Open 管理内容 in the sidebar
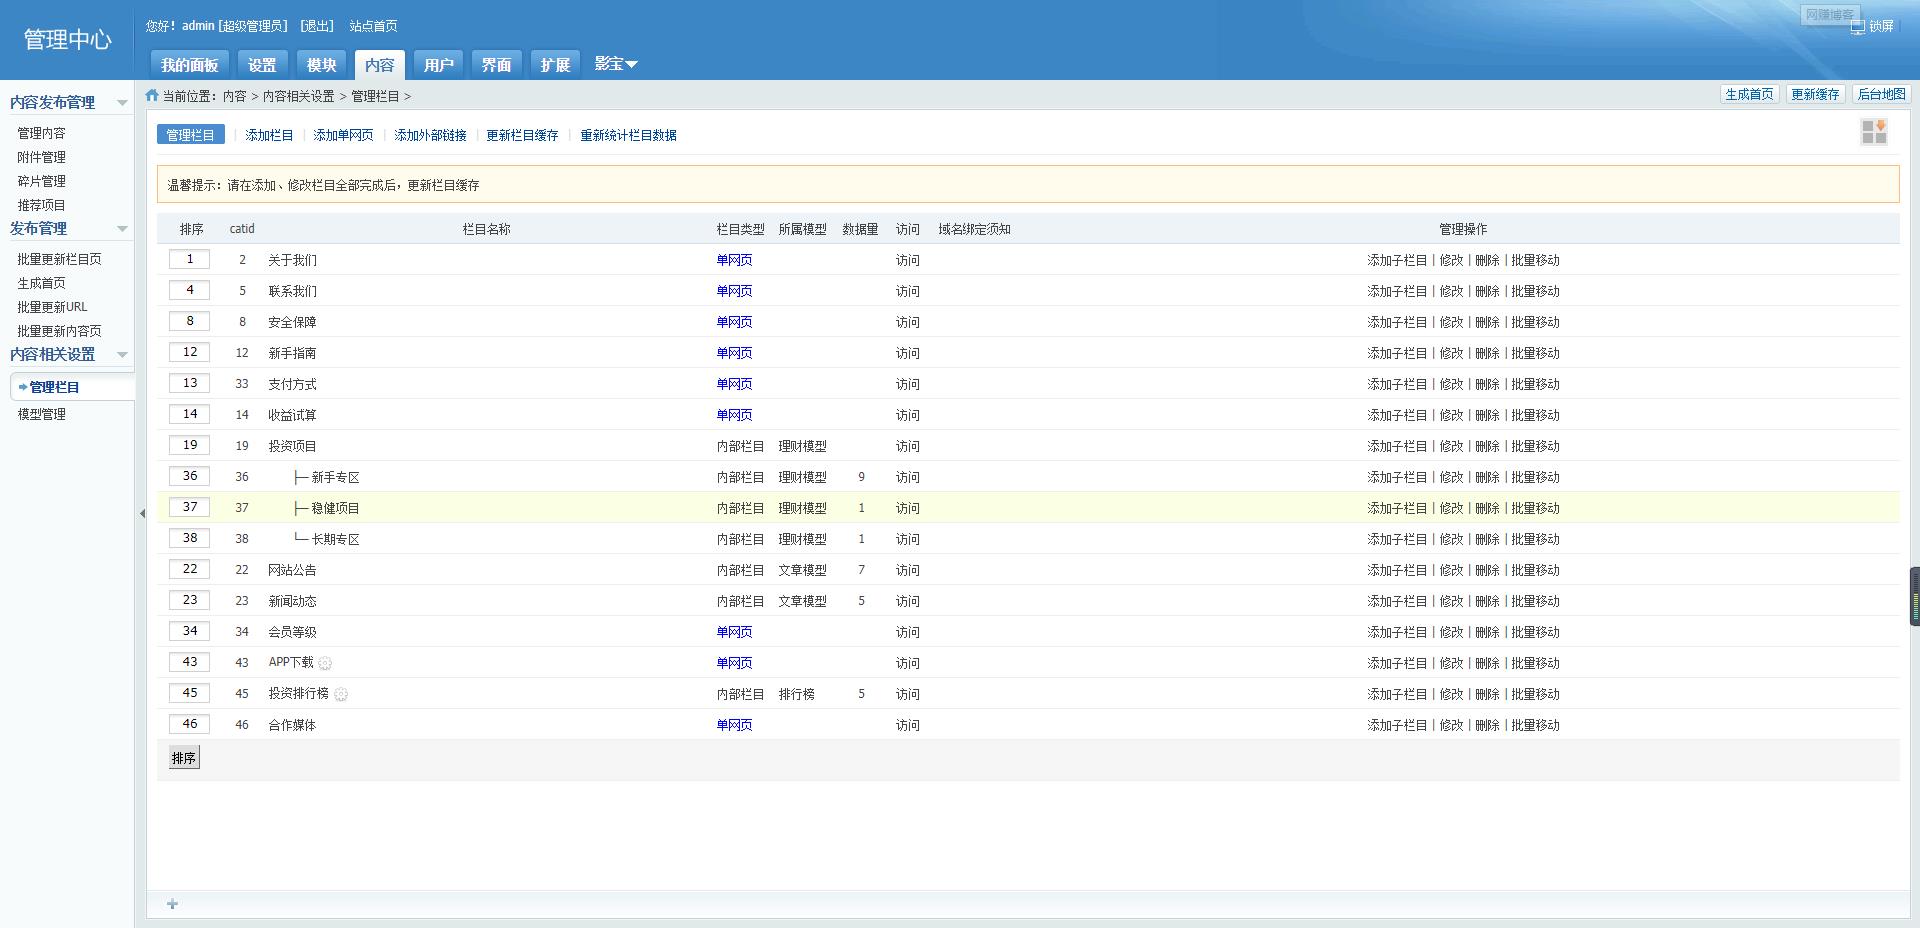Viewport: 1920px width, 928px height. [41, 133]
